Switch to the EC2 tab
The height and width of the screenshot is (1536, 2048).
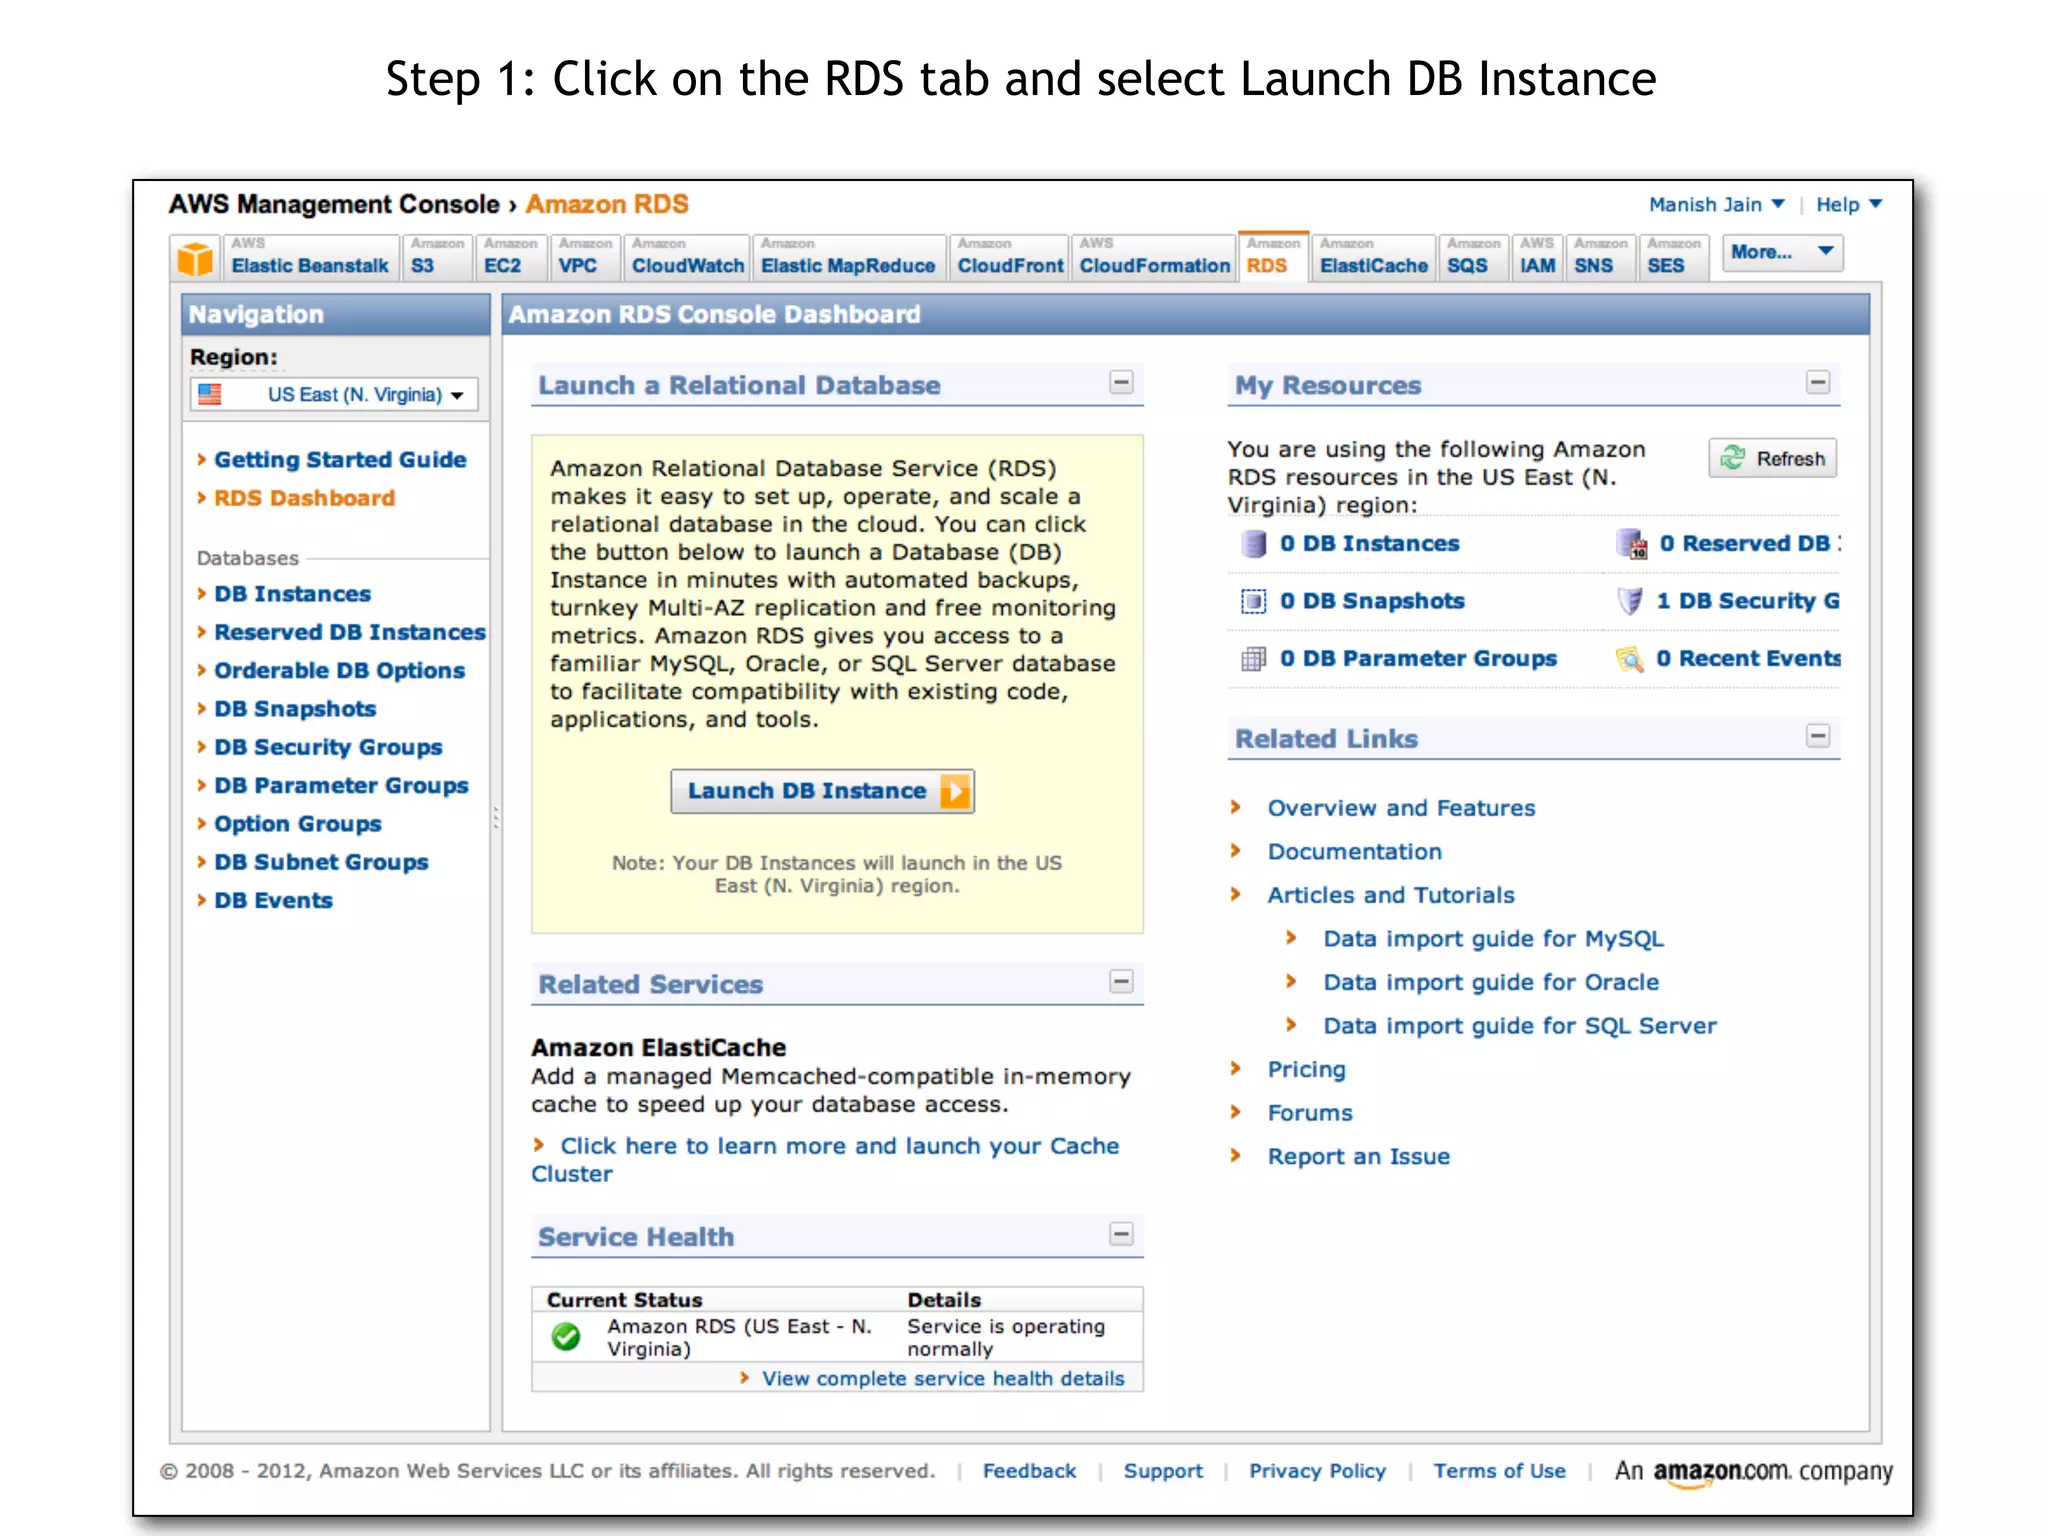point(510,257)
